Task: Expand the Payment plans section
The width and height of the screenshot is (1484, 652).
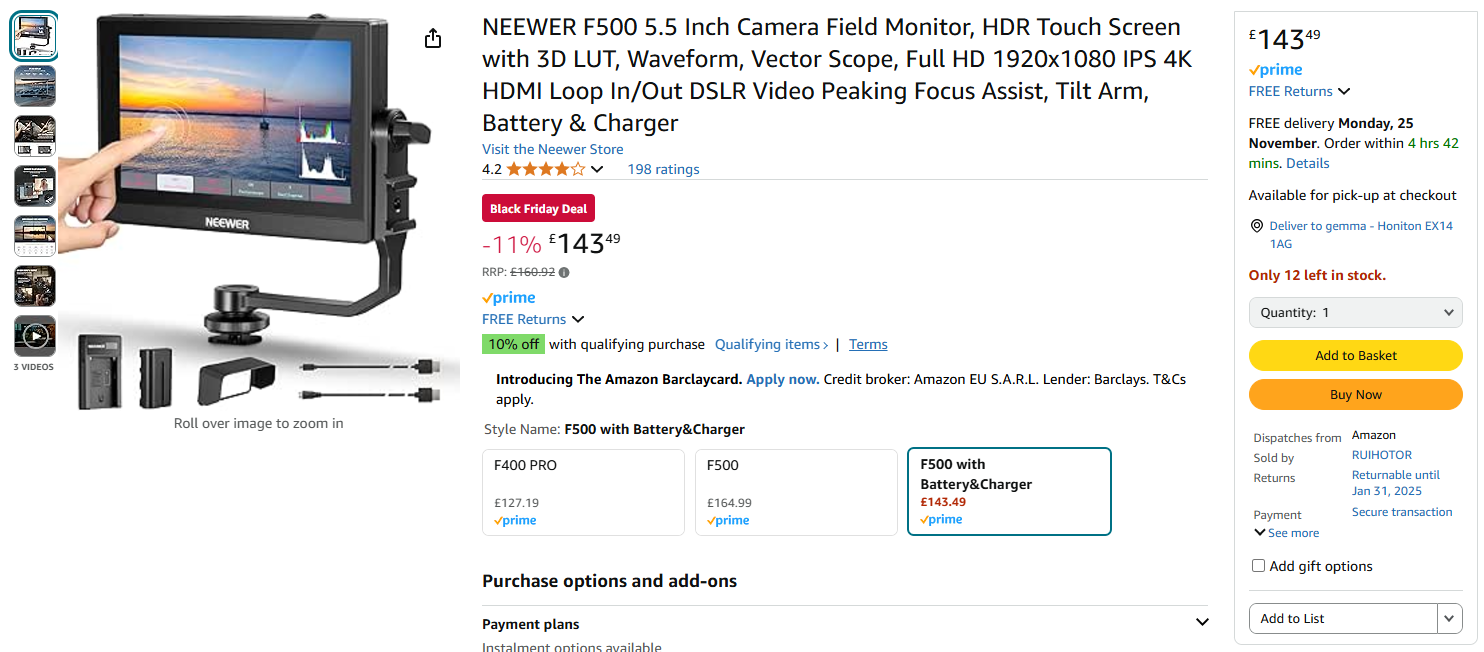Action: [1202, 623]
